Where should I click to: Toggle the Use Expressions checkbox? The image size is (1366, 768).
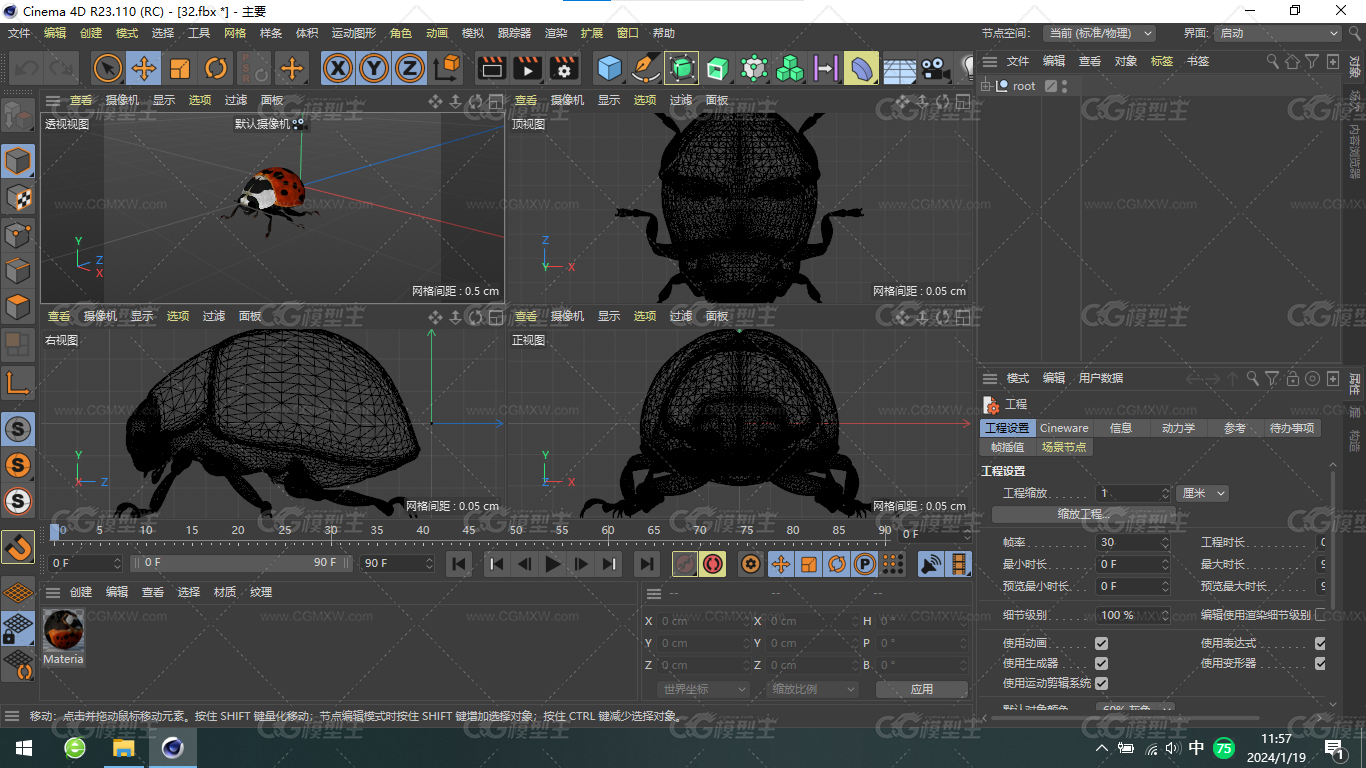pyautogui.click(x=1320, y=643)
